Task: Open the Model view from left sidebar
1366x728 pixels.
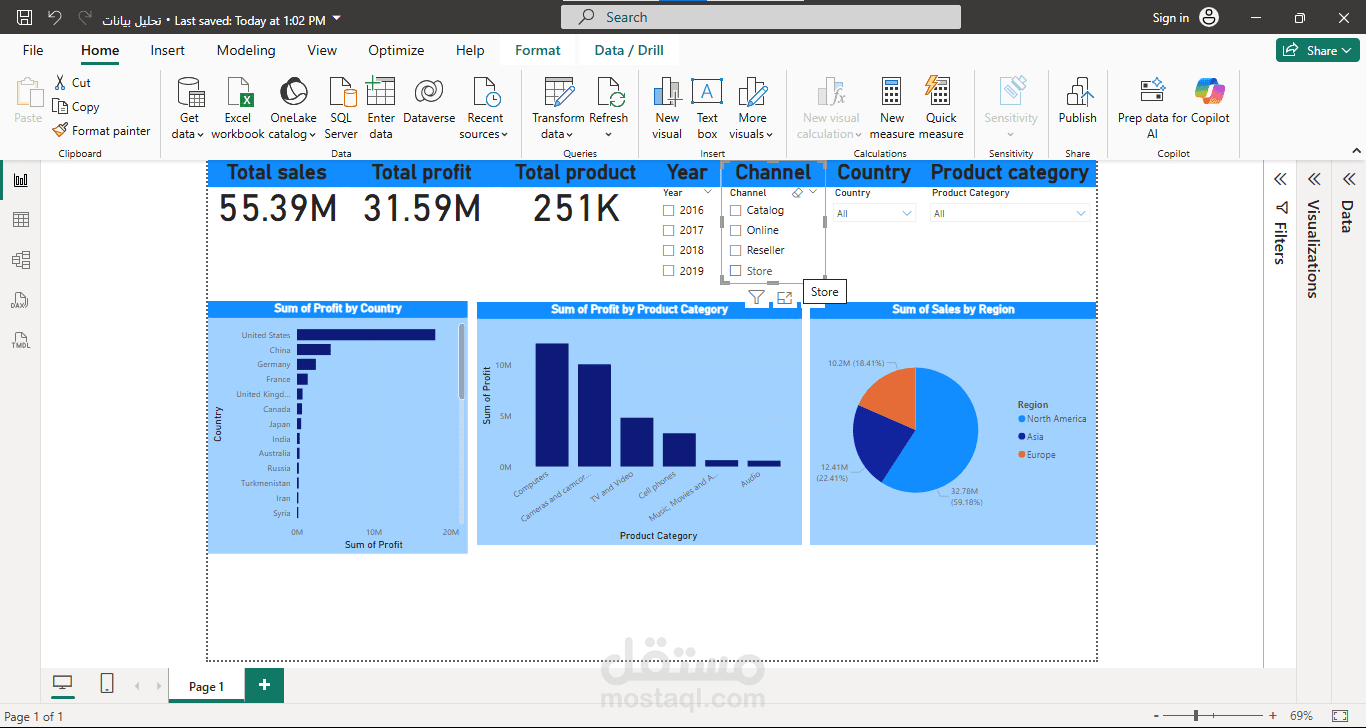Action: click(21, 259)
